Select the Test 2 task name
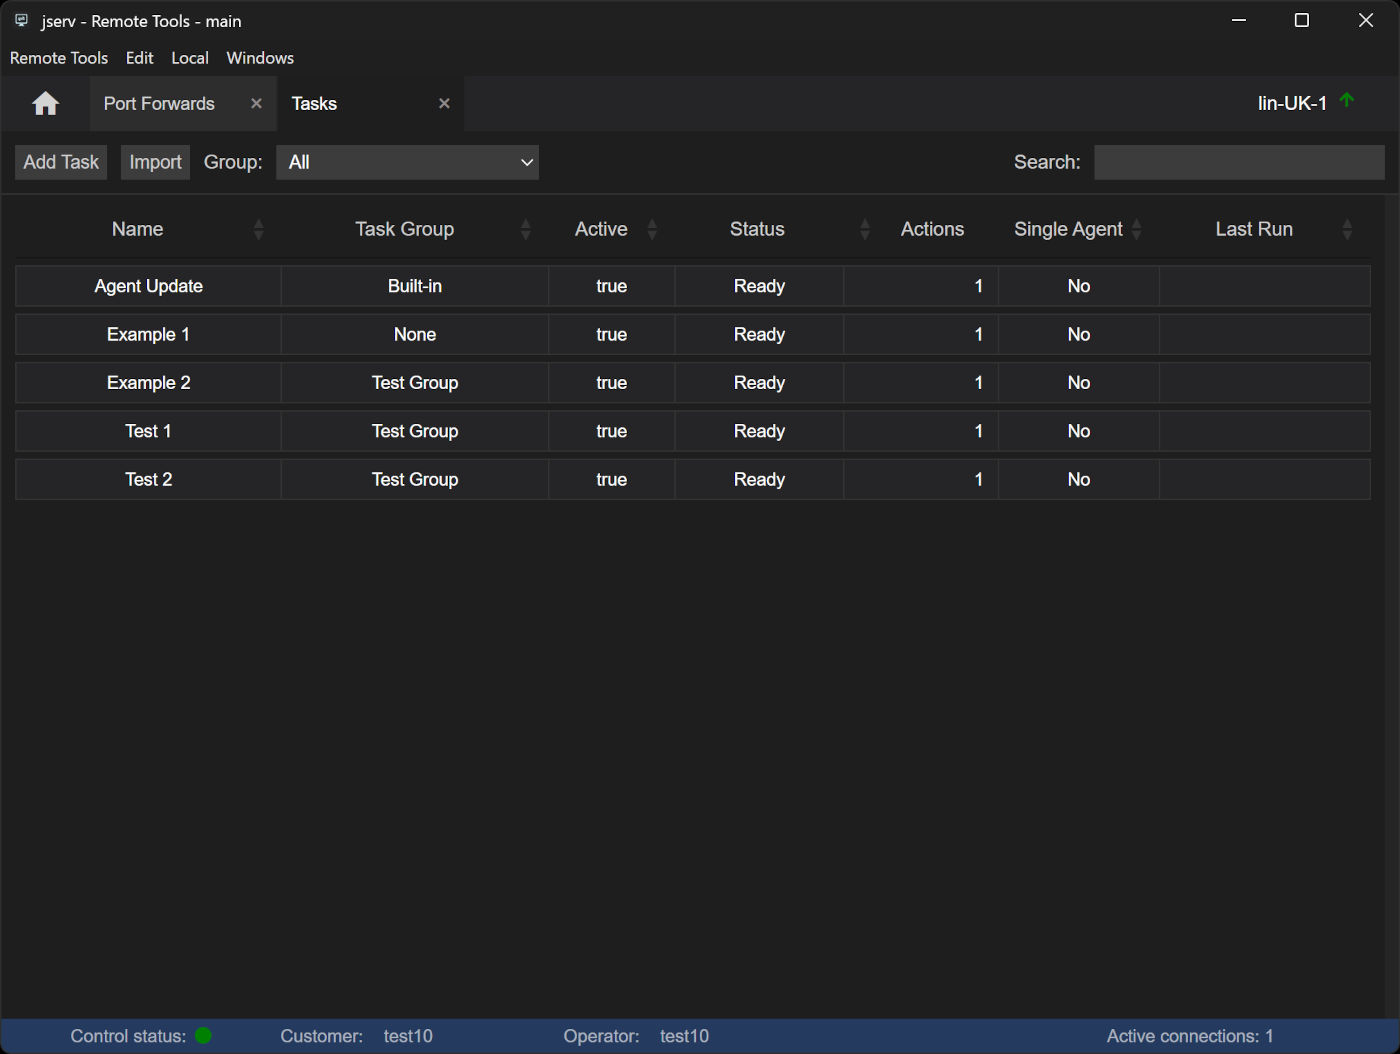The width and height of the screenshot is (1400, 1054). click(x=148, y=480)
